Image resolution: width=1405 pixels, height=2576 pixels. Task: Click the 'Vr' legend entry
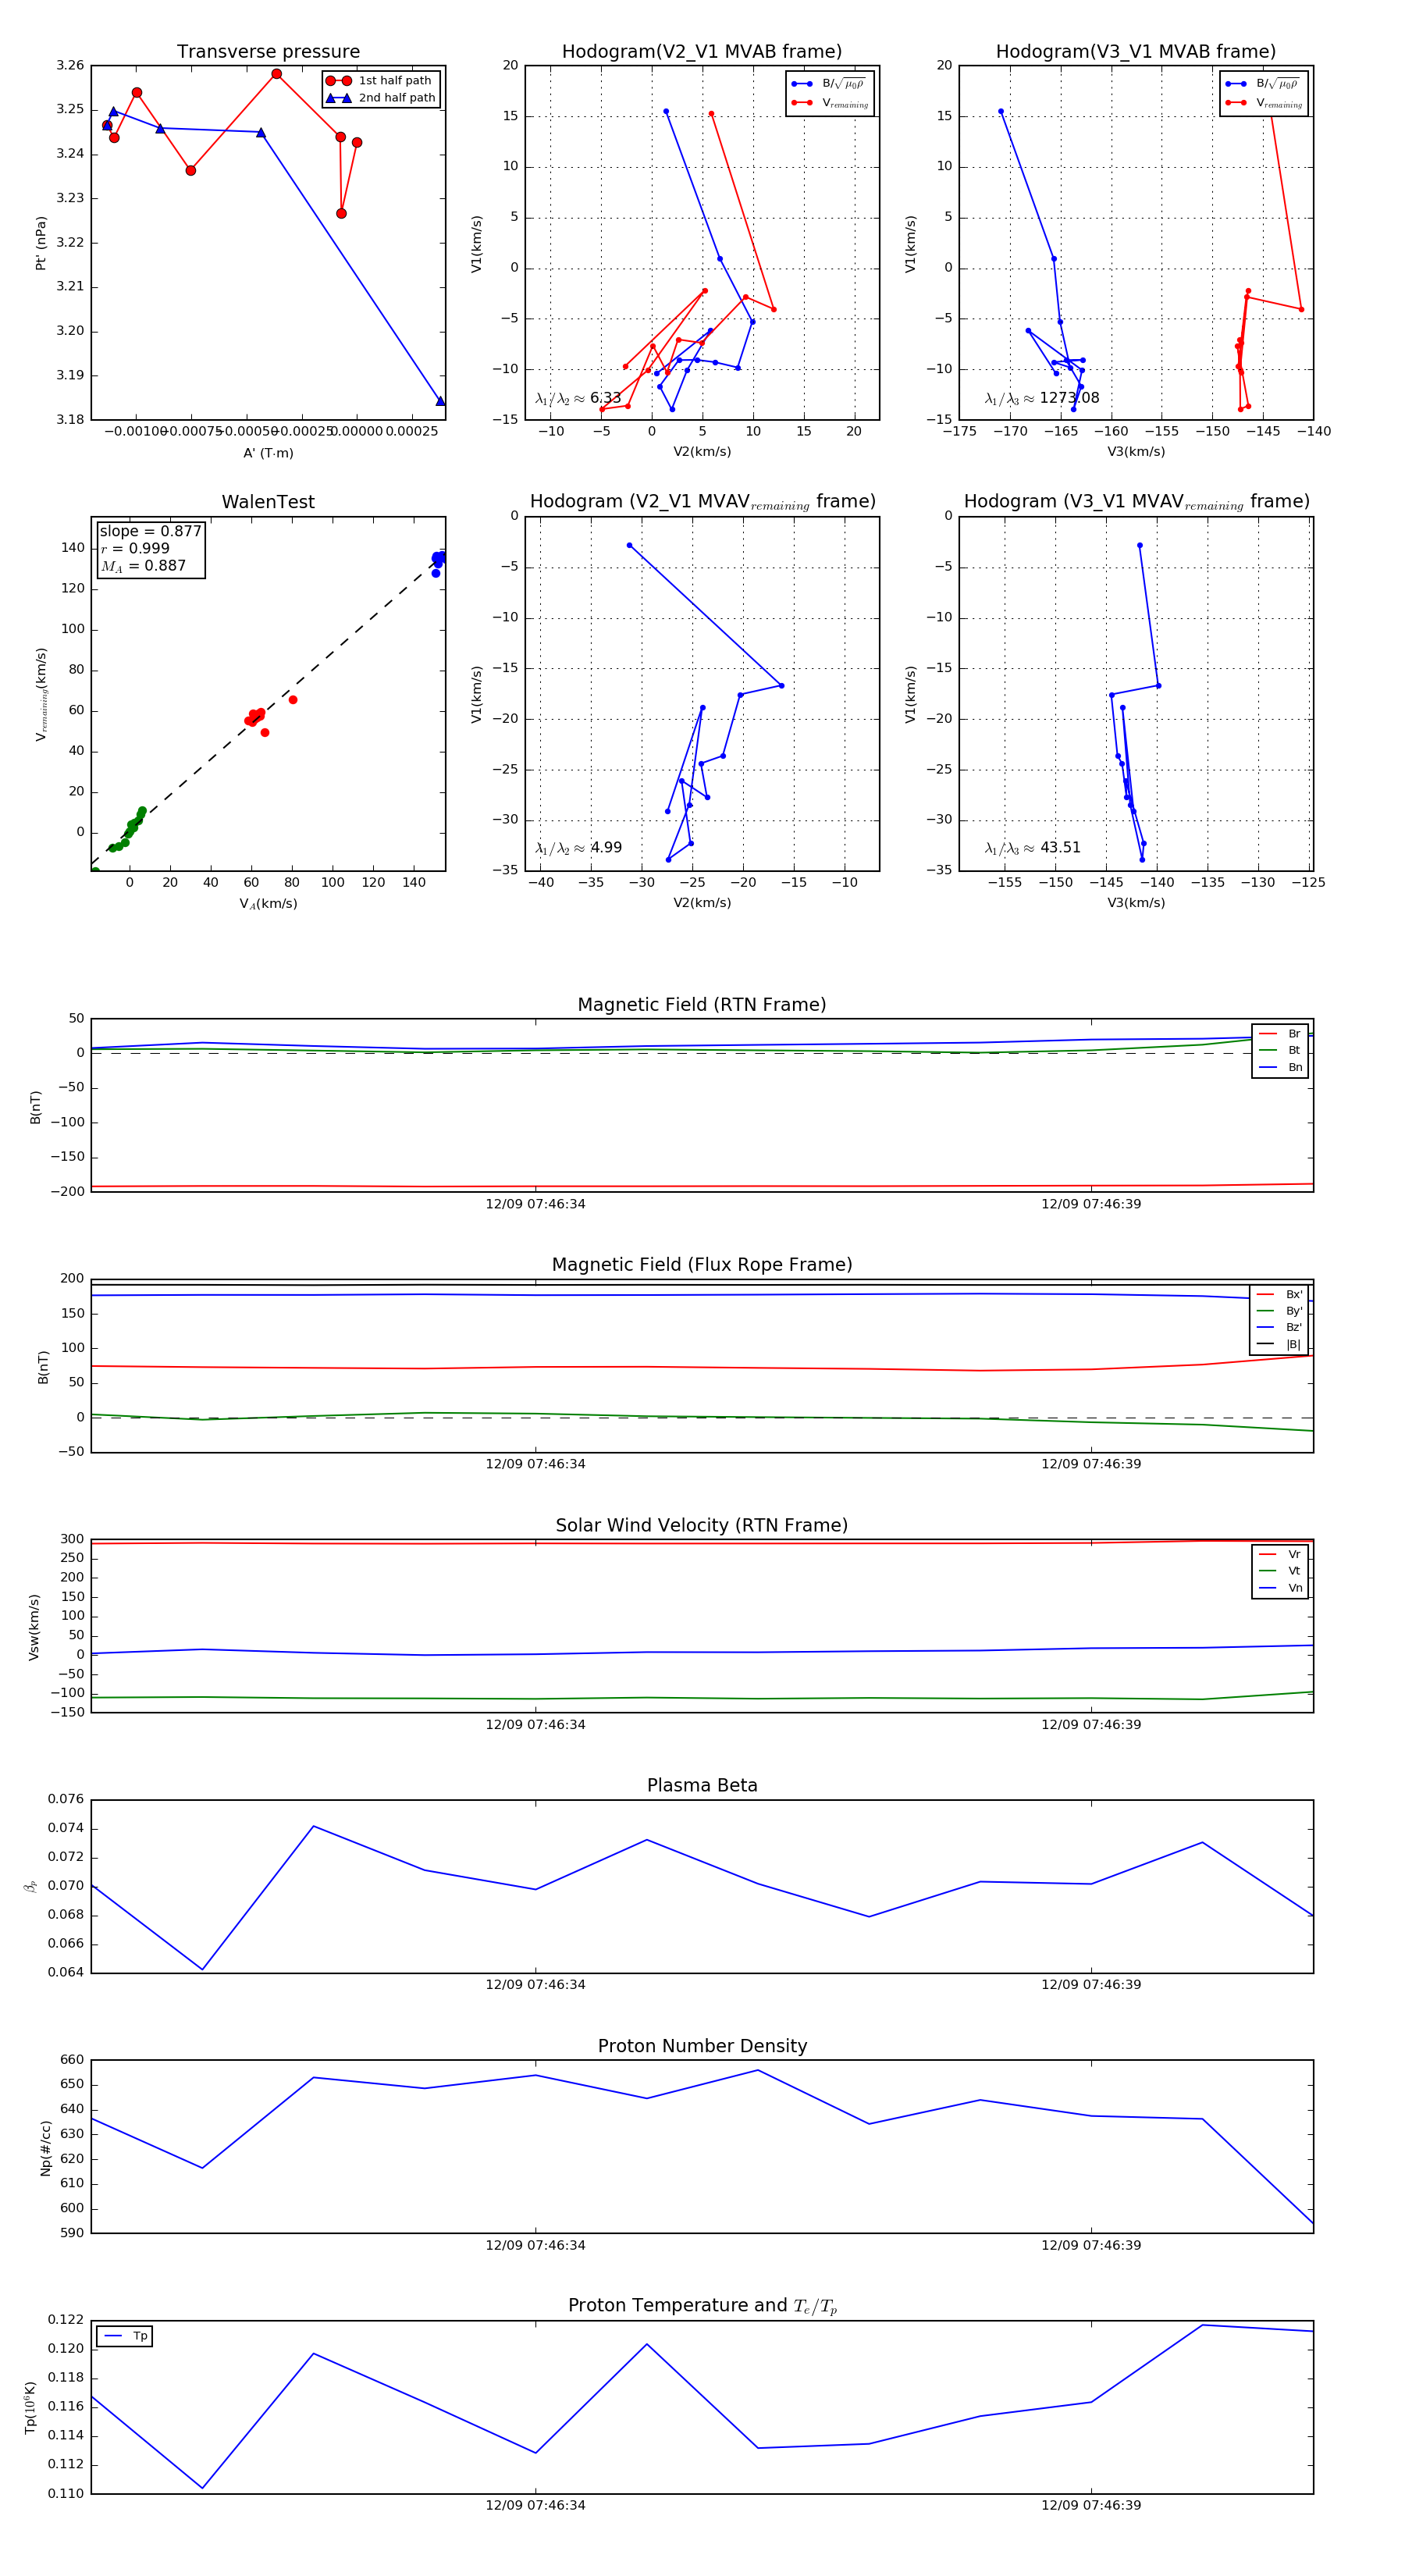(x=1281, y=1555)
